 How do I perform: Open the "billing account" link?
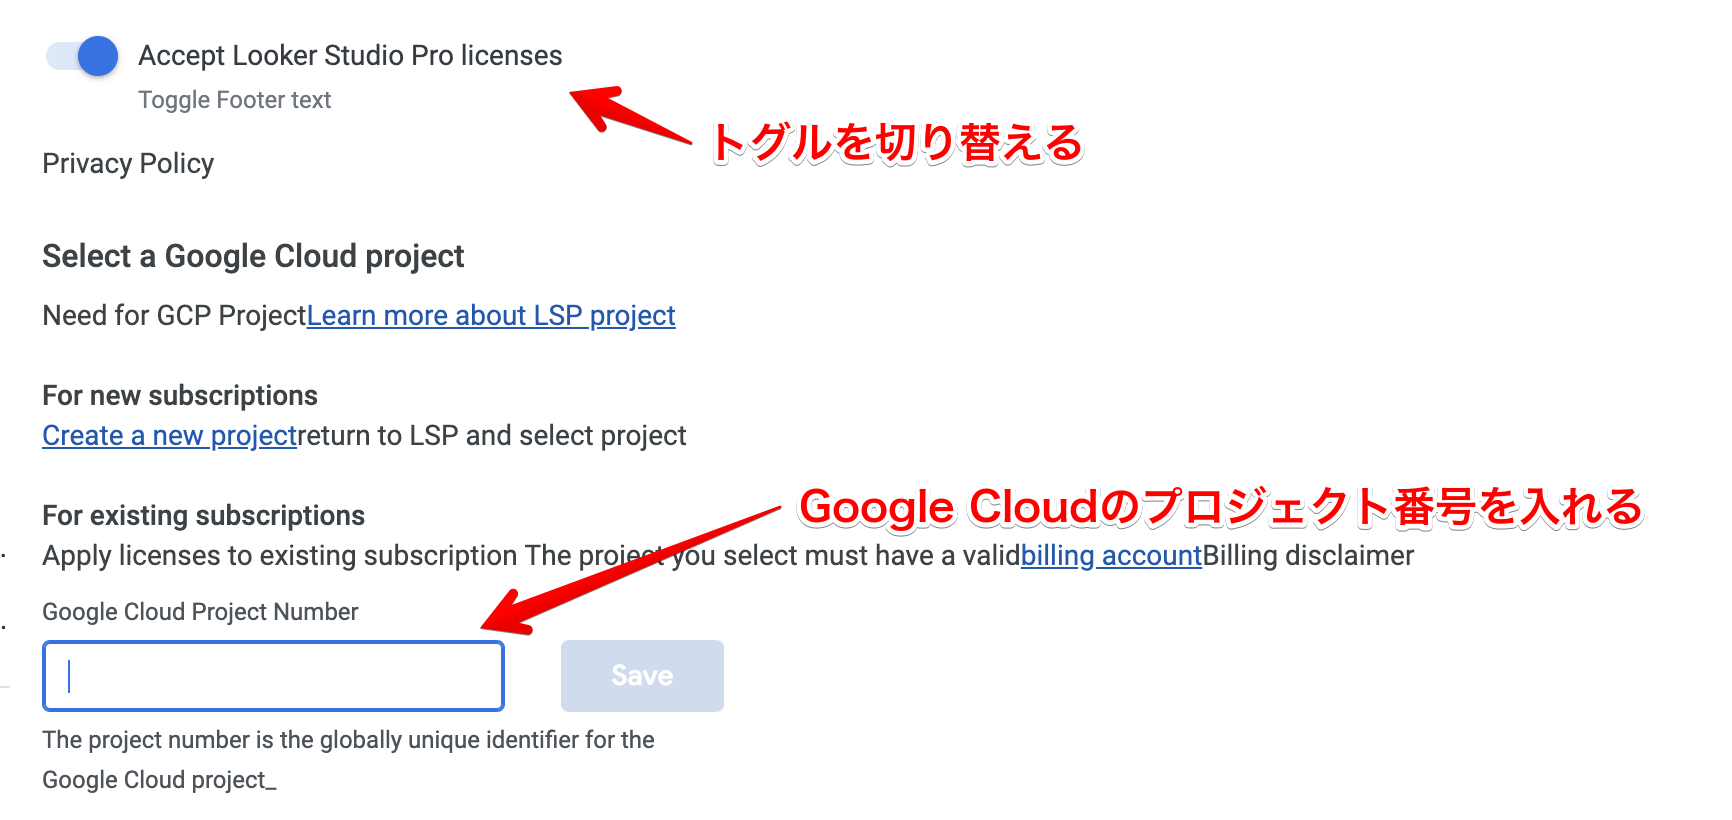pos(1111,556)
